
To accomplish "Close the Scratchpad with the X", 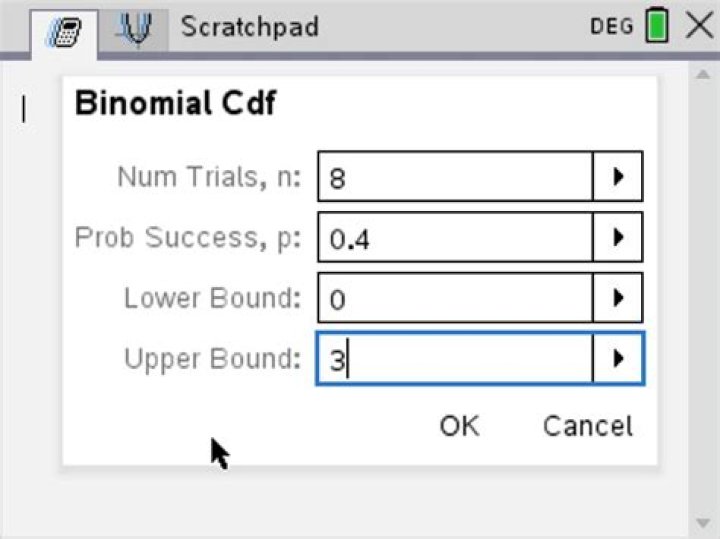I will click(699, 26).
